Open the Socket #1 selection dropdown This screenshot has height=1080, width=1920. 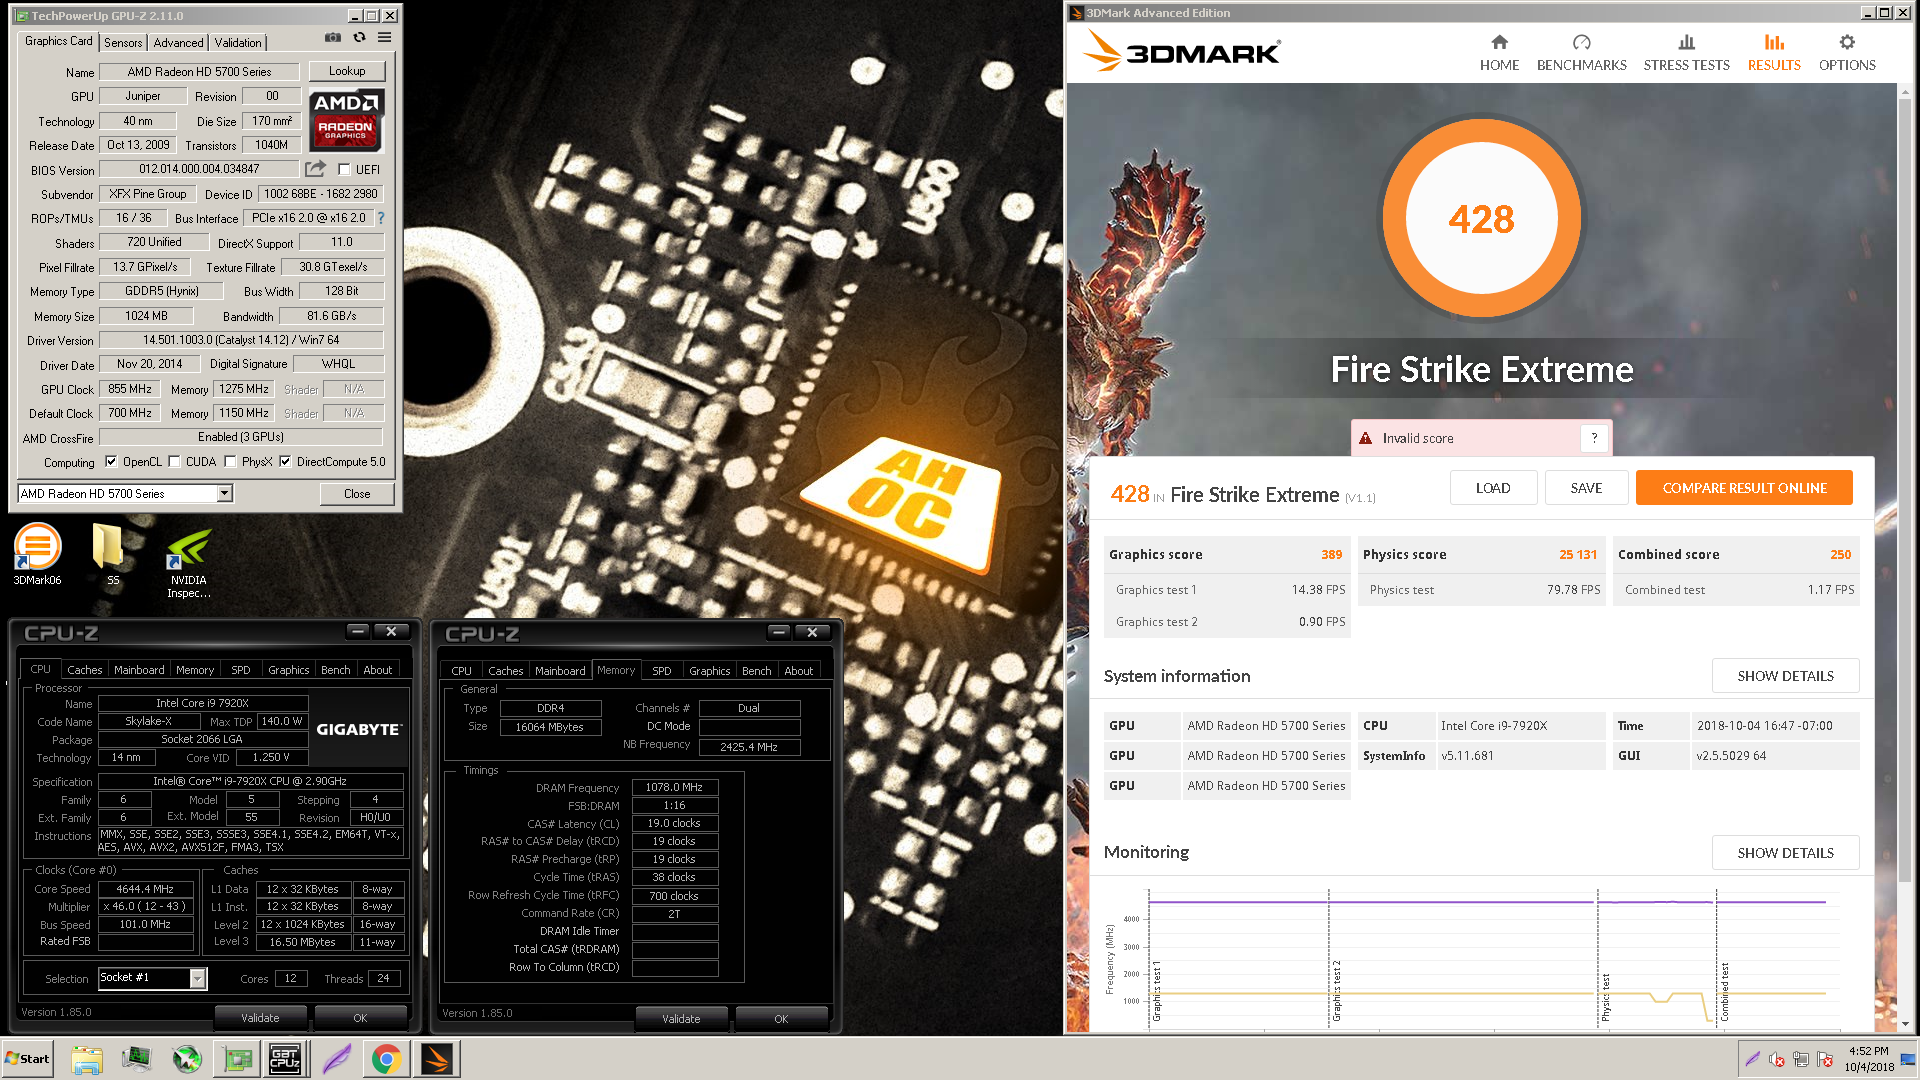[198, 979]
